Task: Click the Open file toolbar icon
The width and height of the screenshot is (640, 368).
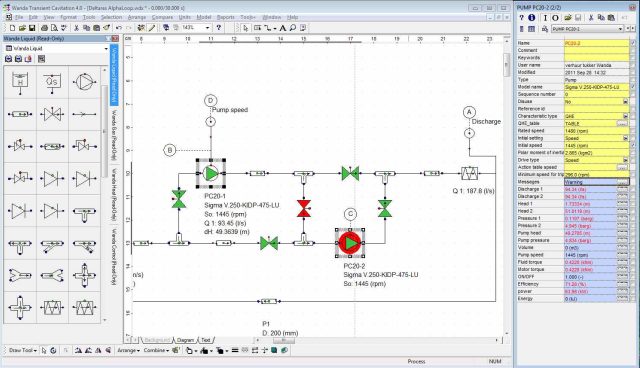Action: pyautogui.click(x=22, y=28)
